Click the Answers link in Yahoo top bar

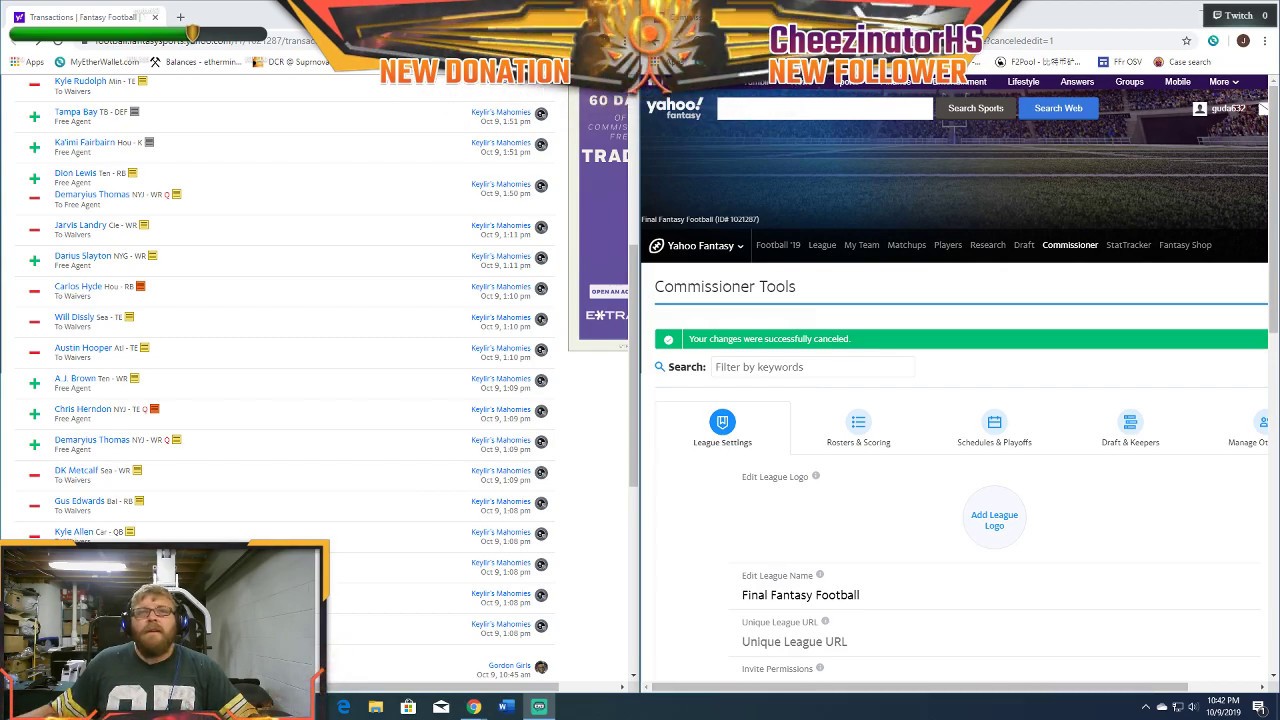coord(1077,82)
